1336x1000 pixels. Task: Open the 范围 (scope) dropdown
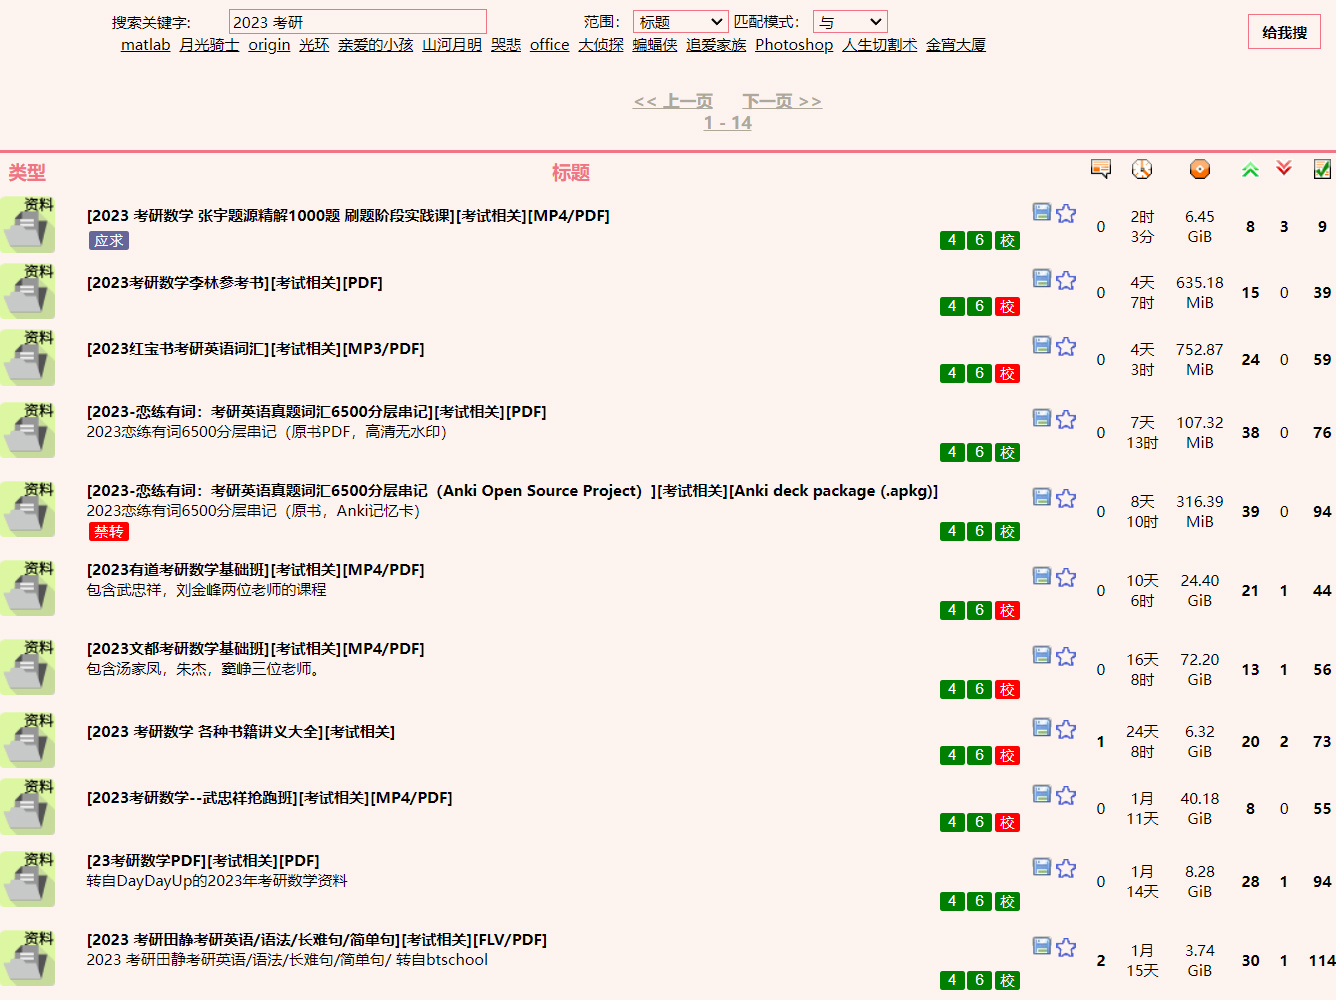pos(680,22)
